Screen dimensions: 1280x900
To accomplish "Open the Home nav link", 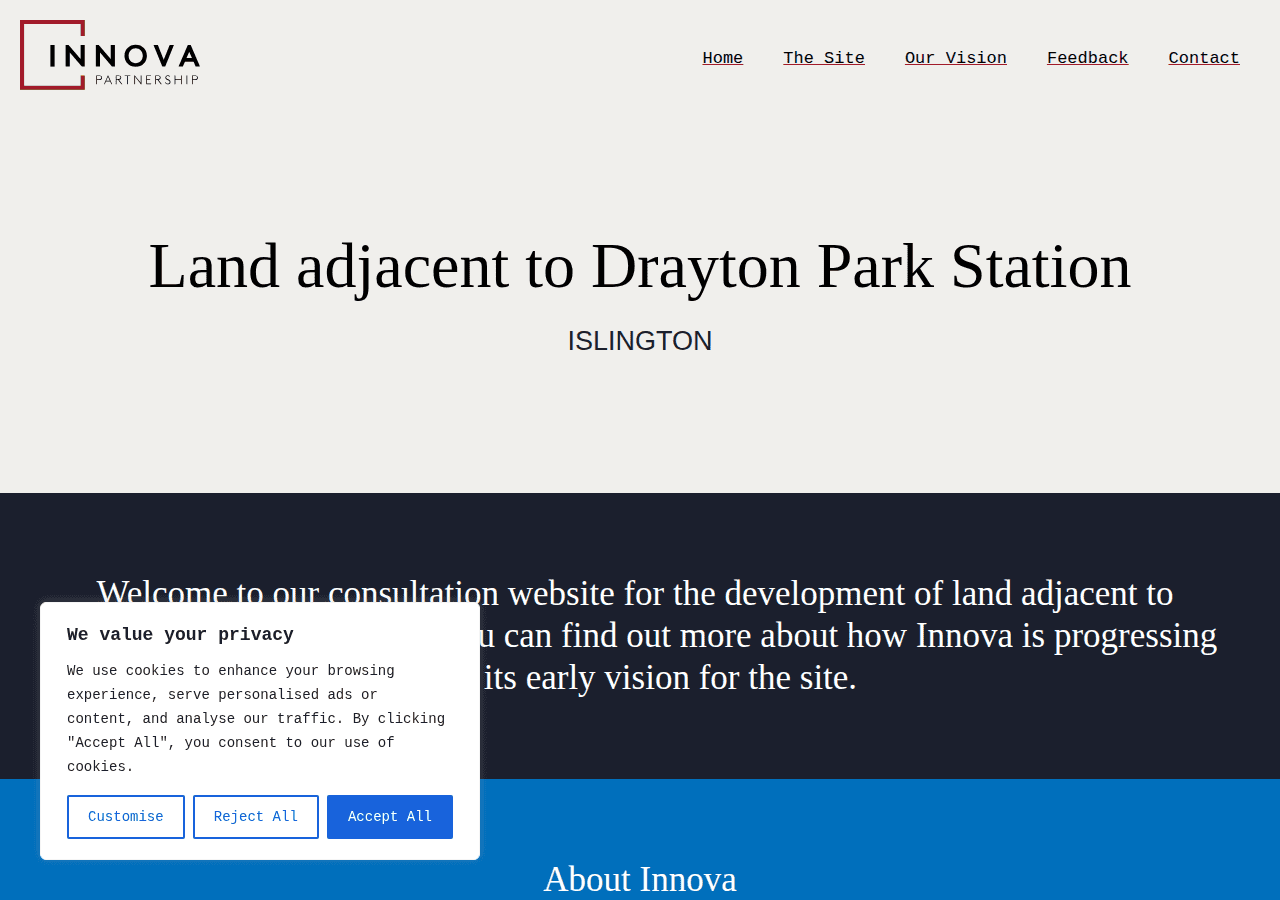I will [x=722, y=58].
